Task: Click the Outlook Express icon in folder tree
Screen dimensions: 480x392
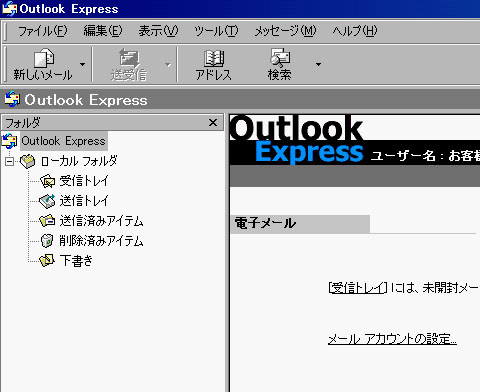Action: [x=10, y=141]
